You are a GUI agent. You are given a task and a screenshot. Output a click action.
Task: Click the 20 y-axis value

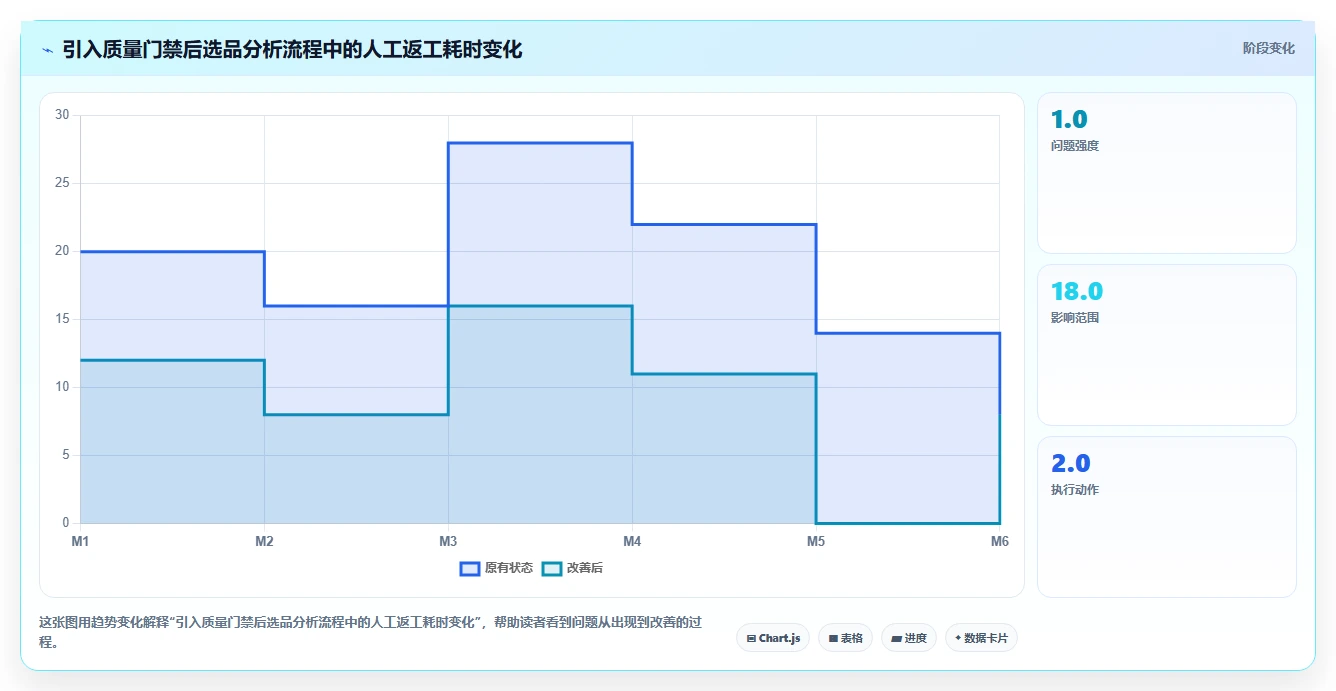(62, 251)
